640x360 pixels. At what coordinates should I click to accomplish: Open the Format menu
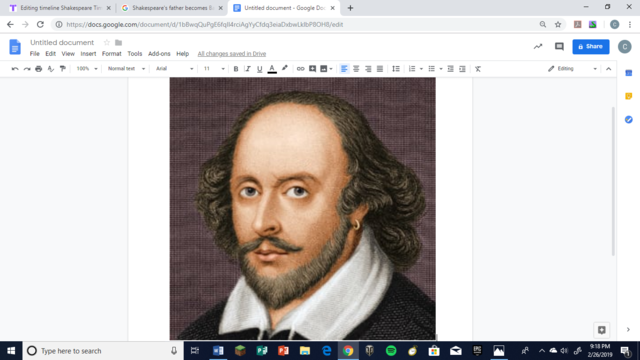[111, 54]
